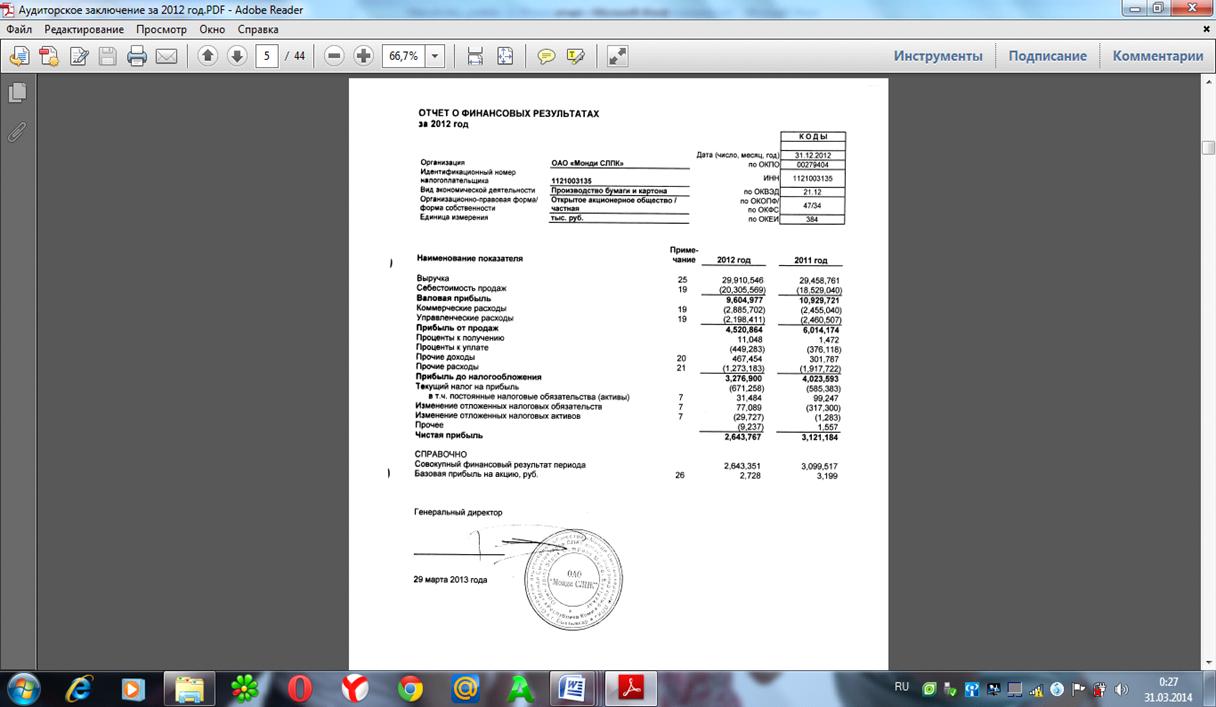Open the green letter A app in the taskbar
1216x707 pixels.
519,688
